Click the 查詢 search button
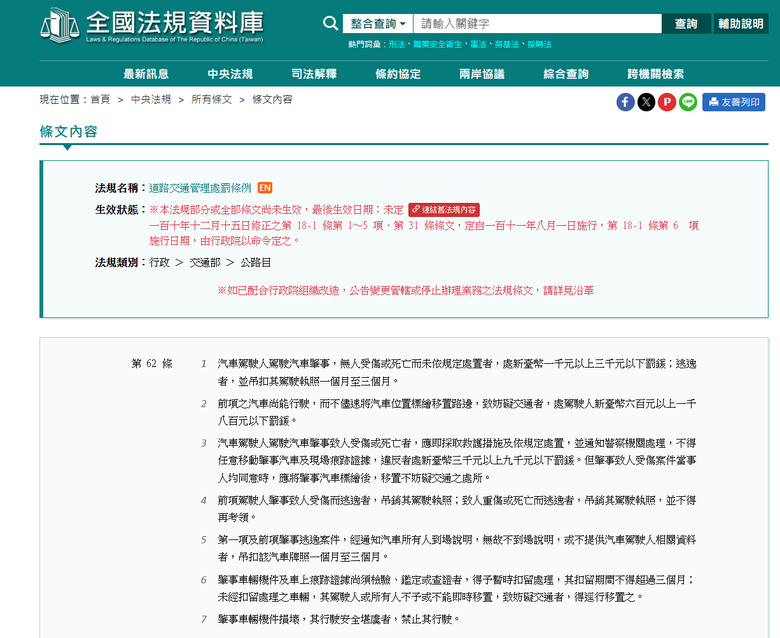780x638 pixels. click(686, 23)
